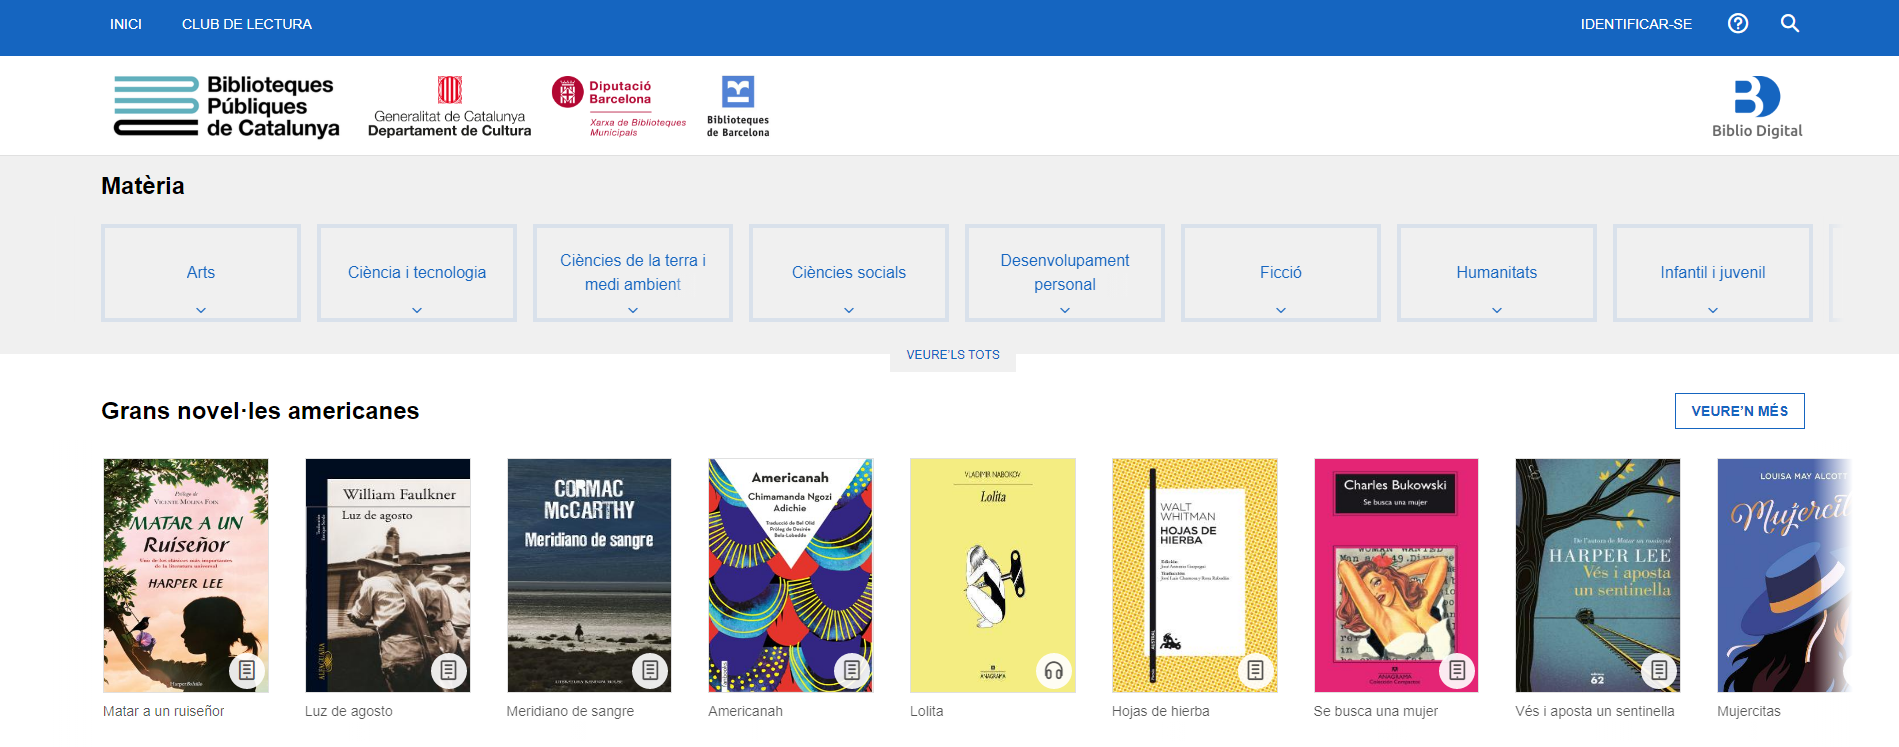Select the Lolita book cover
1899x747 pixels.
(993, 575)
